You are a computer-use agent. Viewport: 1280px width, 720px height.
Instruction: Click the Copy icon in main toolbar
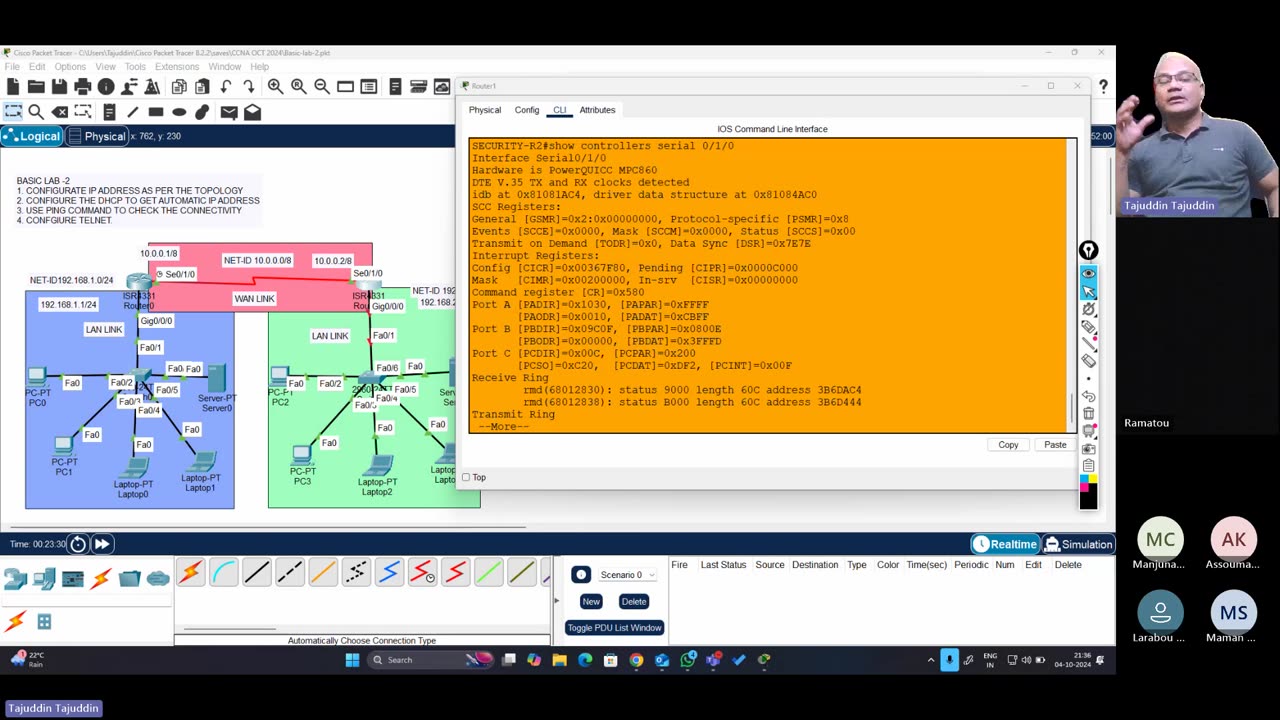(x=179, y=87)
